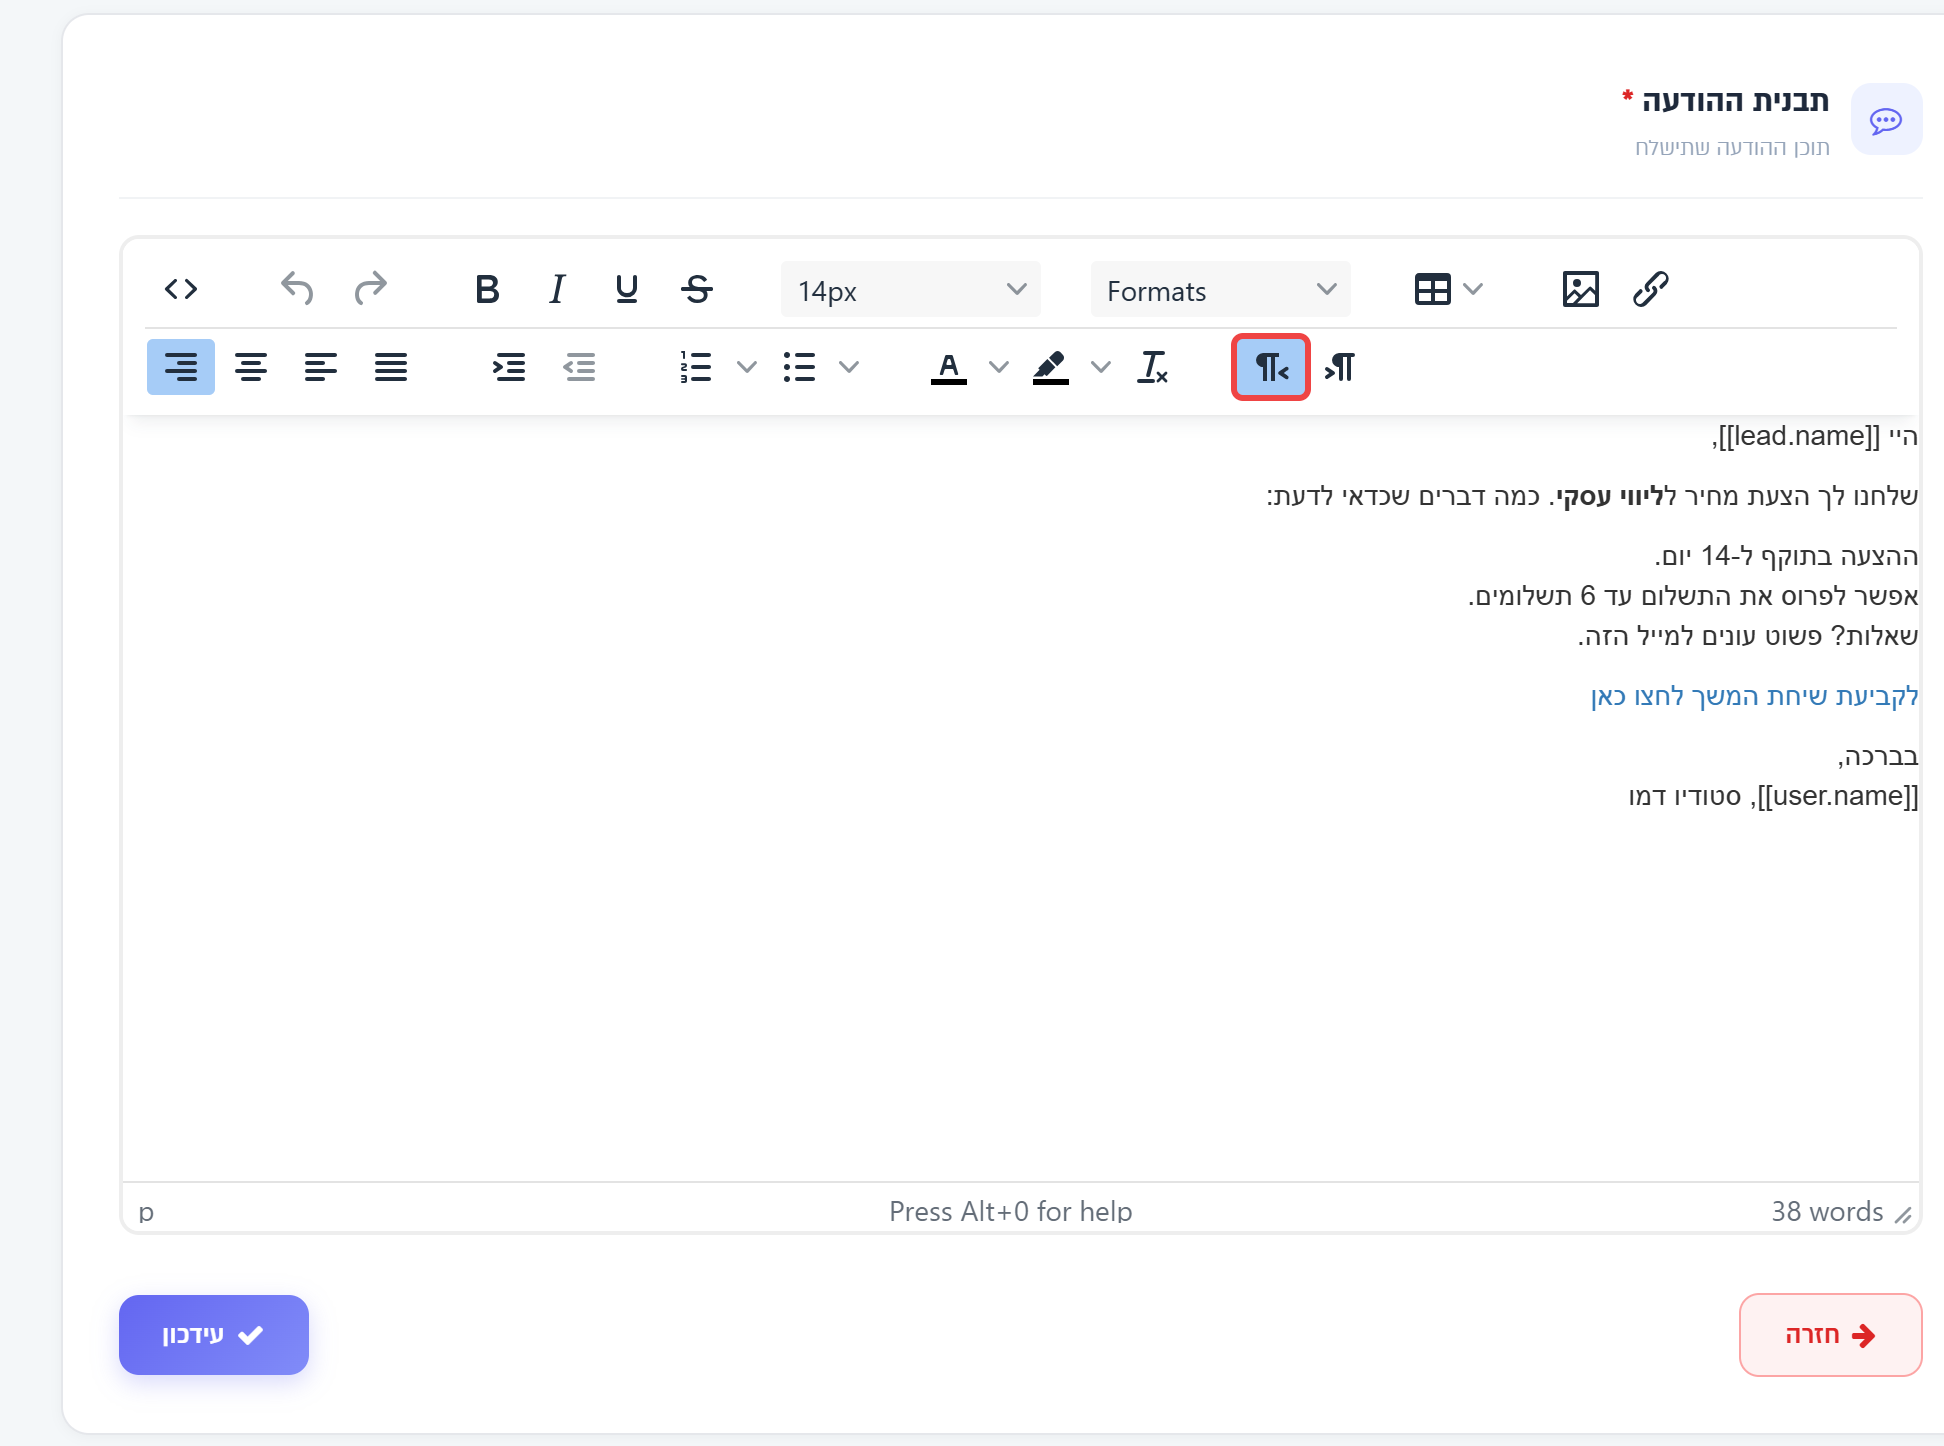Open the source code view
Image resolution: width=1944 pixels, height=1446 pixels.
pyautogui.click(x=181, y=290)
